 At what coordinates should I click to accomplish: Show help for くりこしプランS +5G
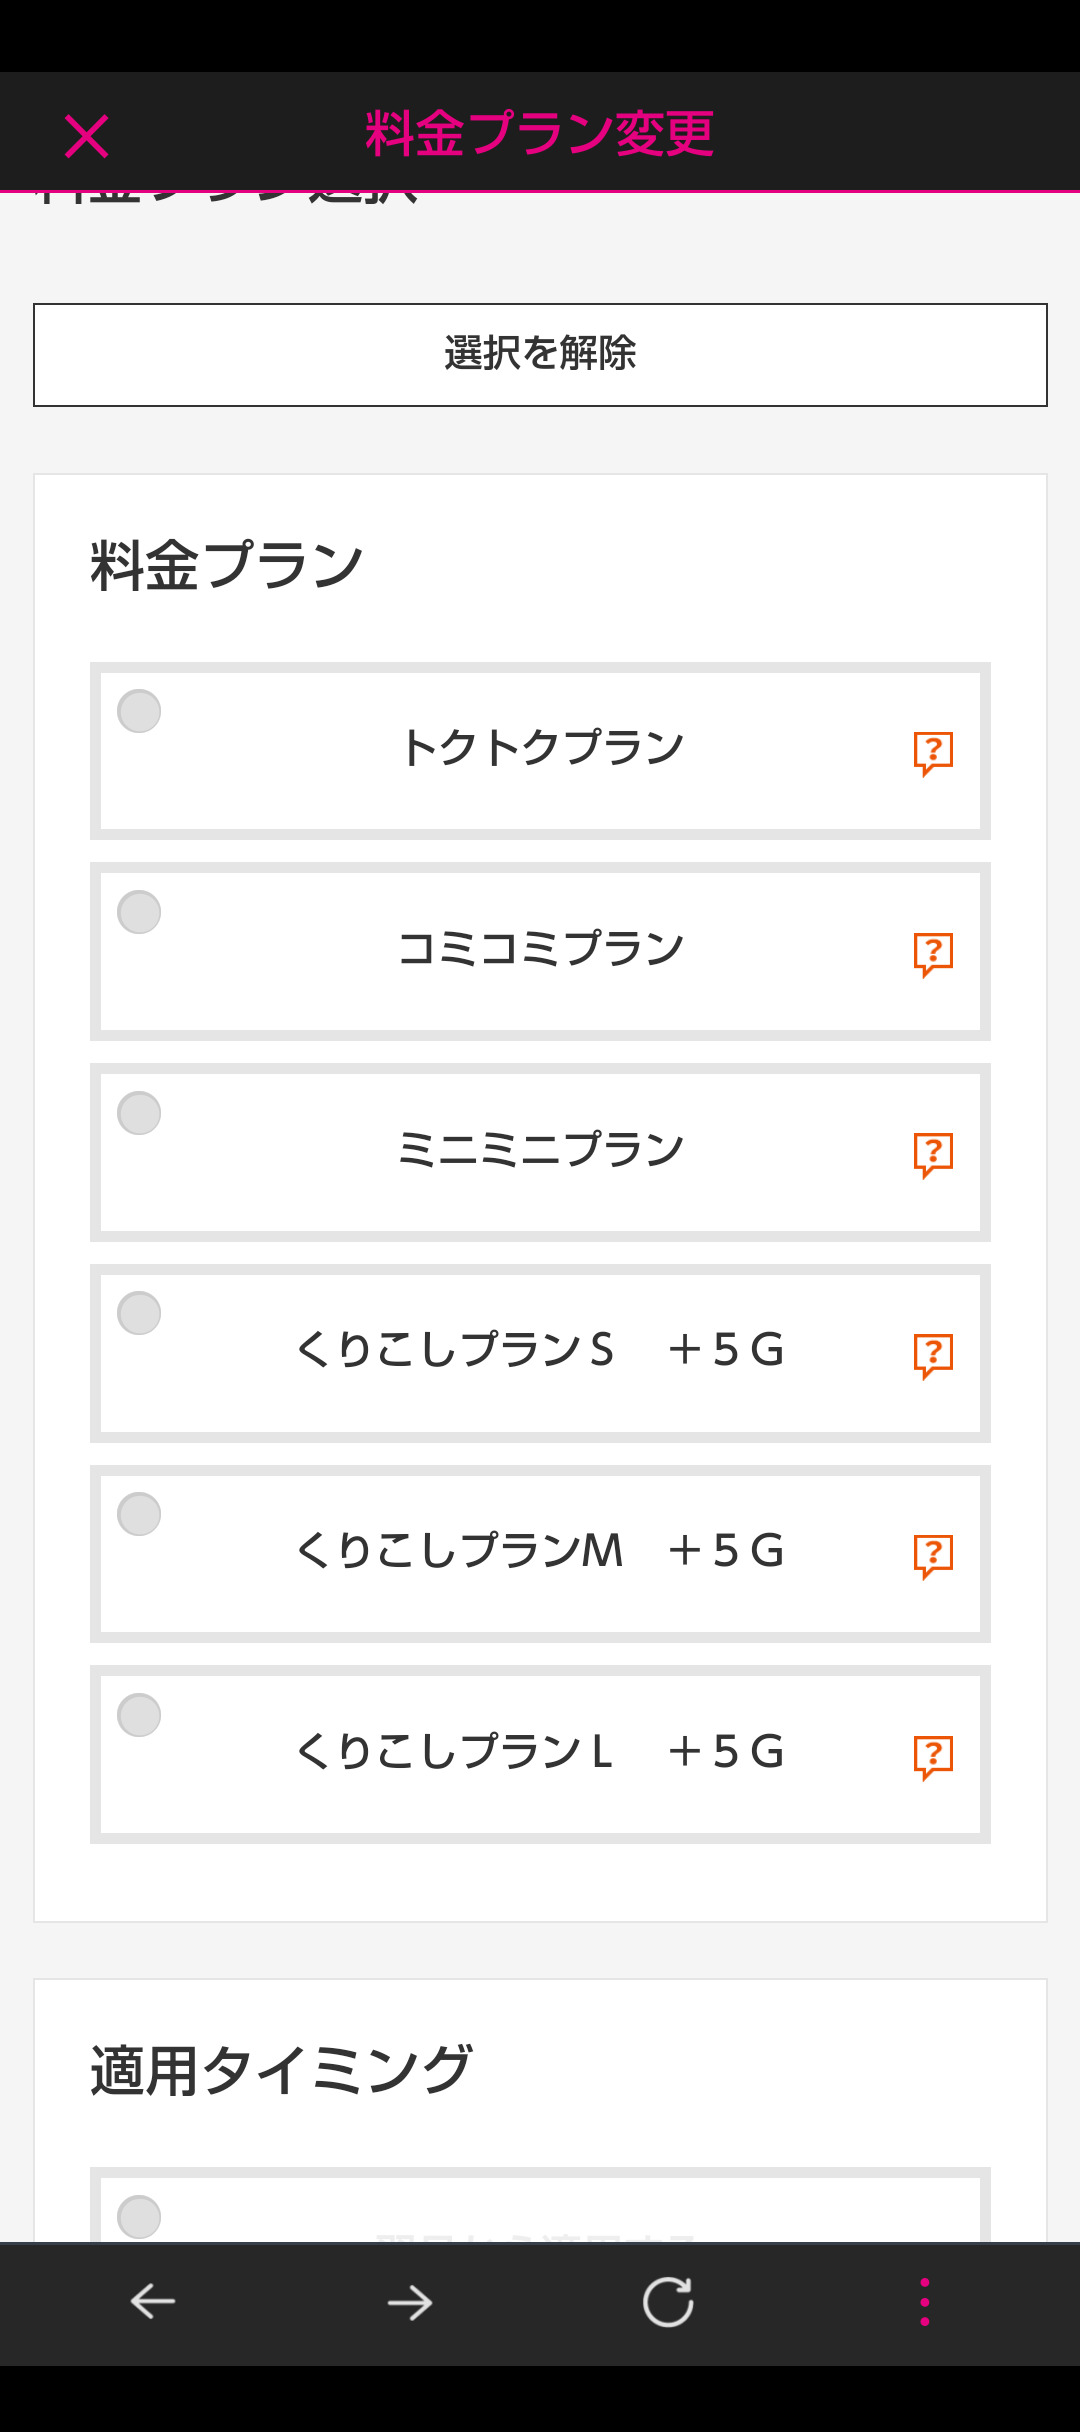pos(932,1356)
